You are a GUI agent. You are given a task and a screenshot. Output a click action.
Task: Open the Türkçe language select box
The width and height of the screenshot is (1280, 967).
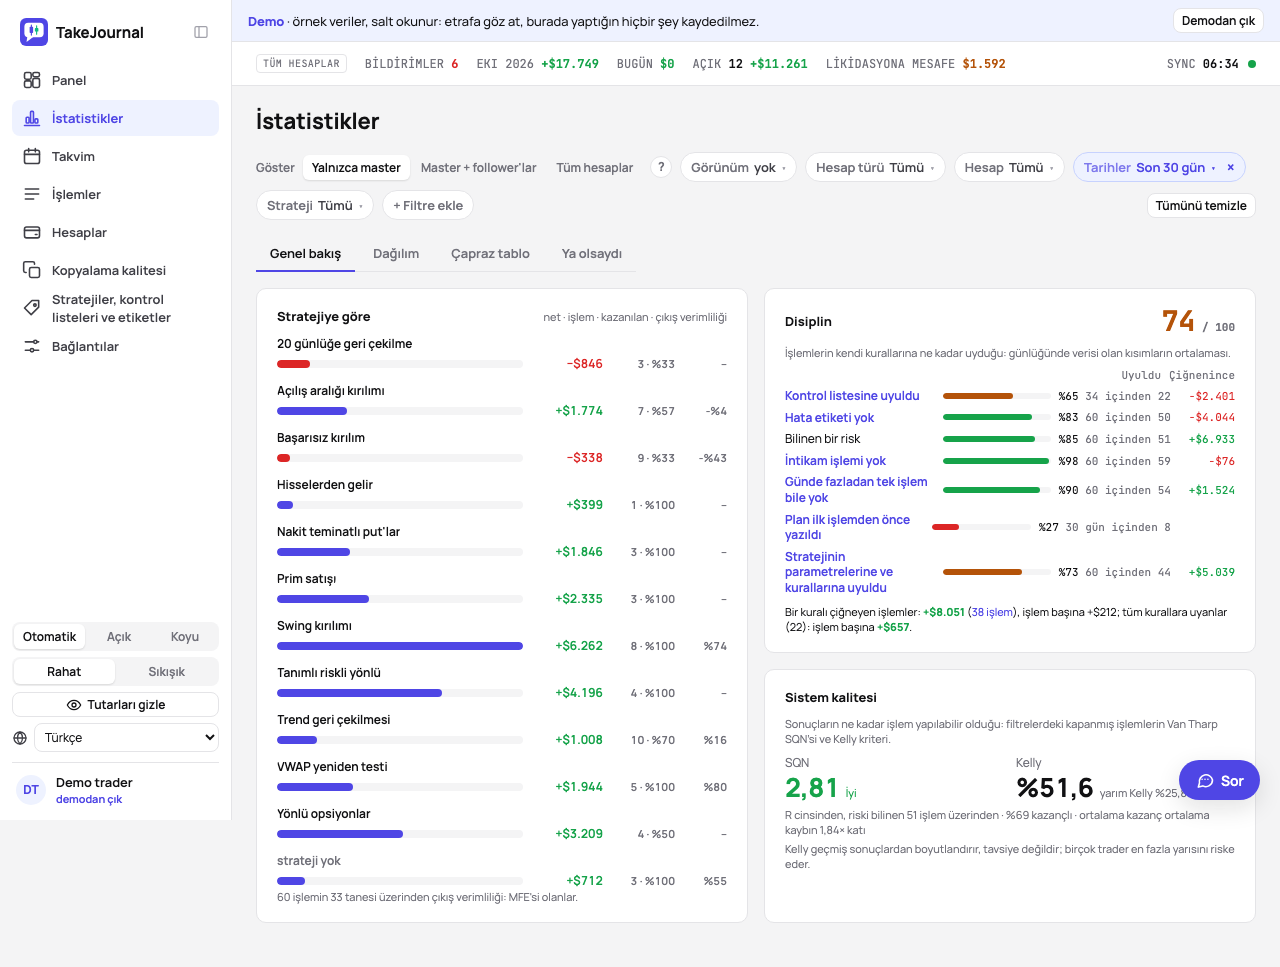127,738
